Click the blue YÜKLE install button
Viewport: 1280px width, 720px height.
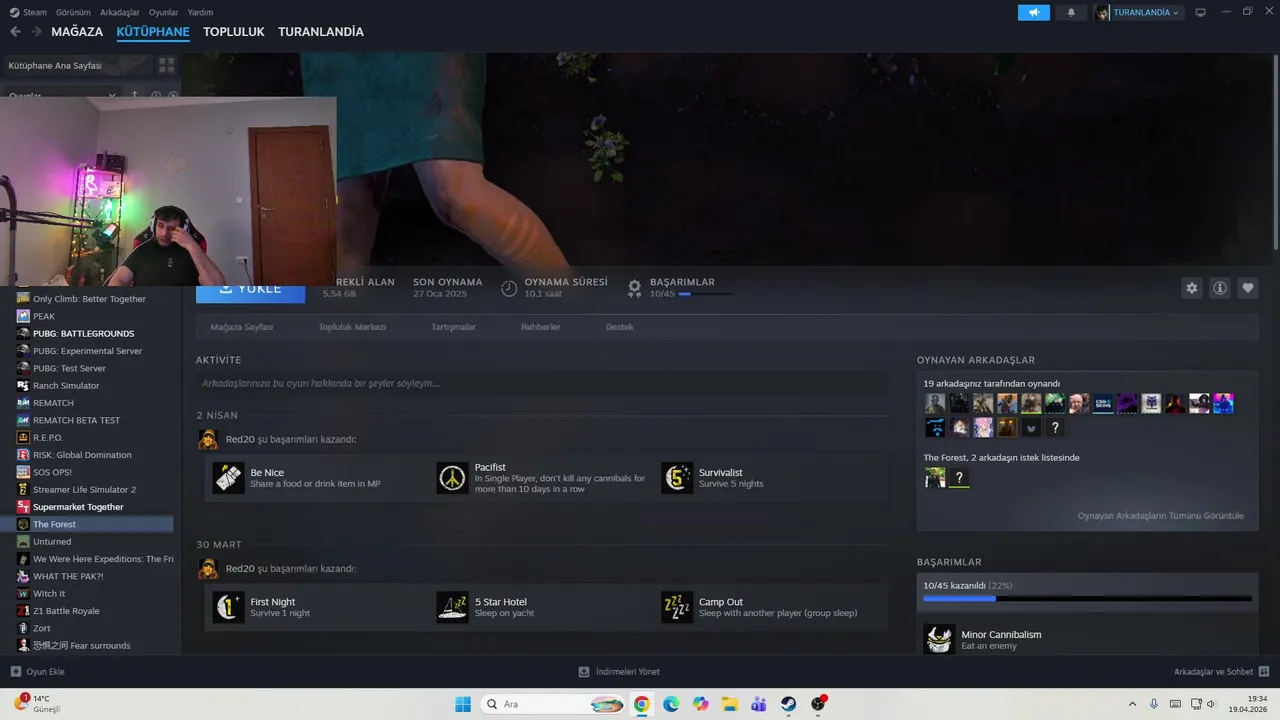[x=250, y=289]
